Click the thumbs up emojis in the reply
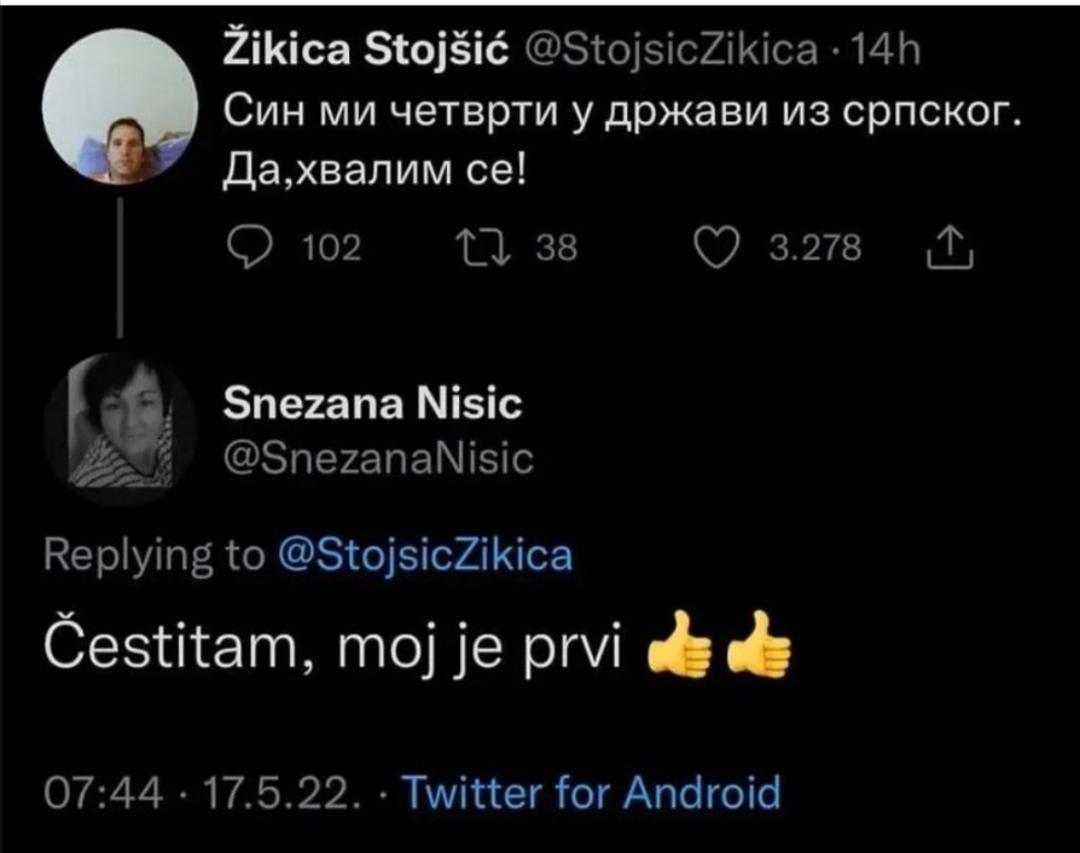 719,654
